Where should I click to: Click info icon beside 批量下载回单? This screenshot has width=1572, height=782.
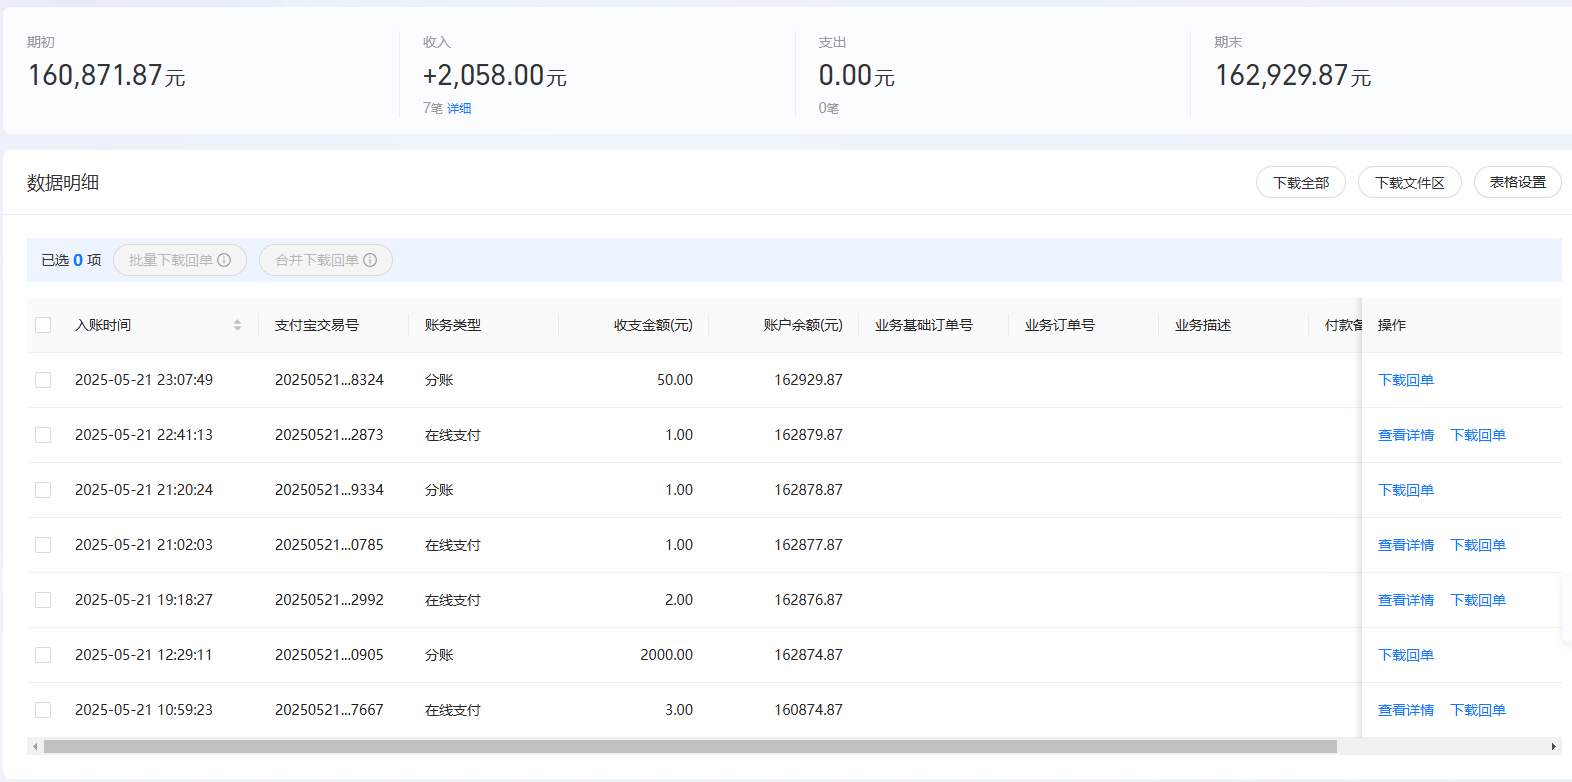pos(224,260)
